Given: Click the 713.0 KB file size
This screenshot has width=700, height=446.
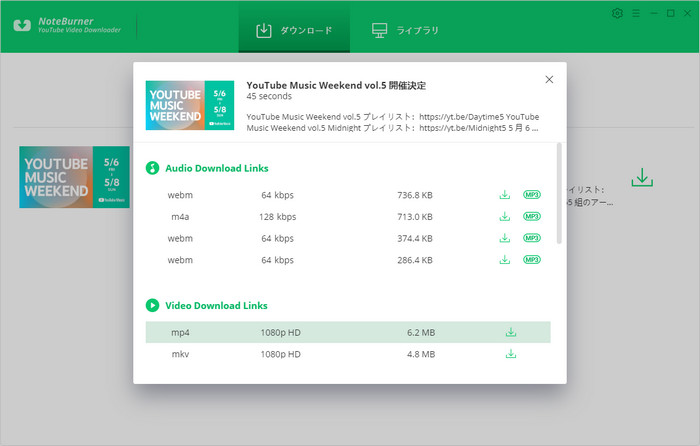Looking at the screenshot, I should (x=415, y=217).
